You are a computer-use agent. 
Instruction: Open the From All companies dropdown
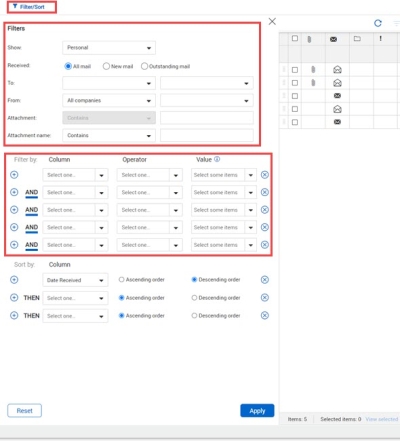[109, 100]
